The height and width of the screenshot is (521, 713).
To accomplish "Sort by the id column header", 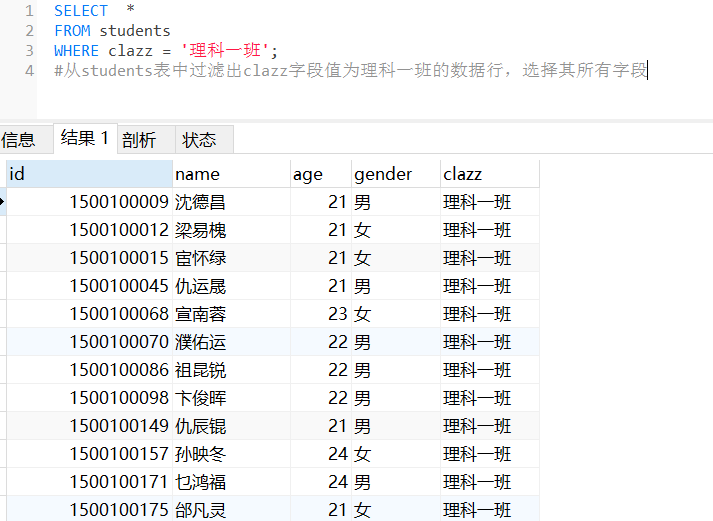I will click(90, 174).
